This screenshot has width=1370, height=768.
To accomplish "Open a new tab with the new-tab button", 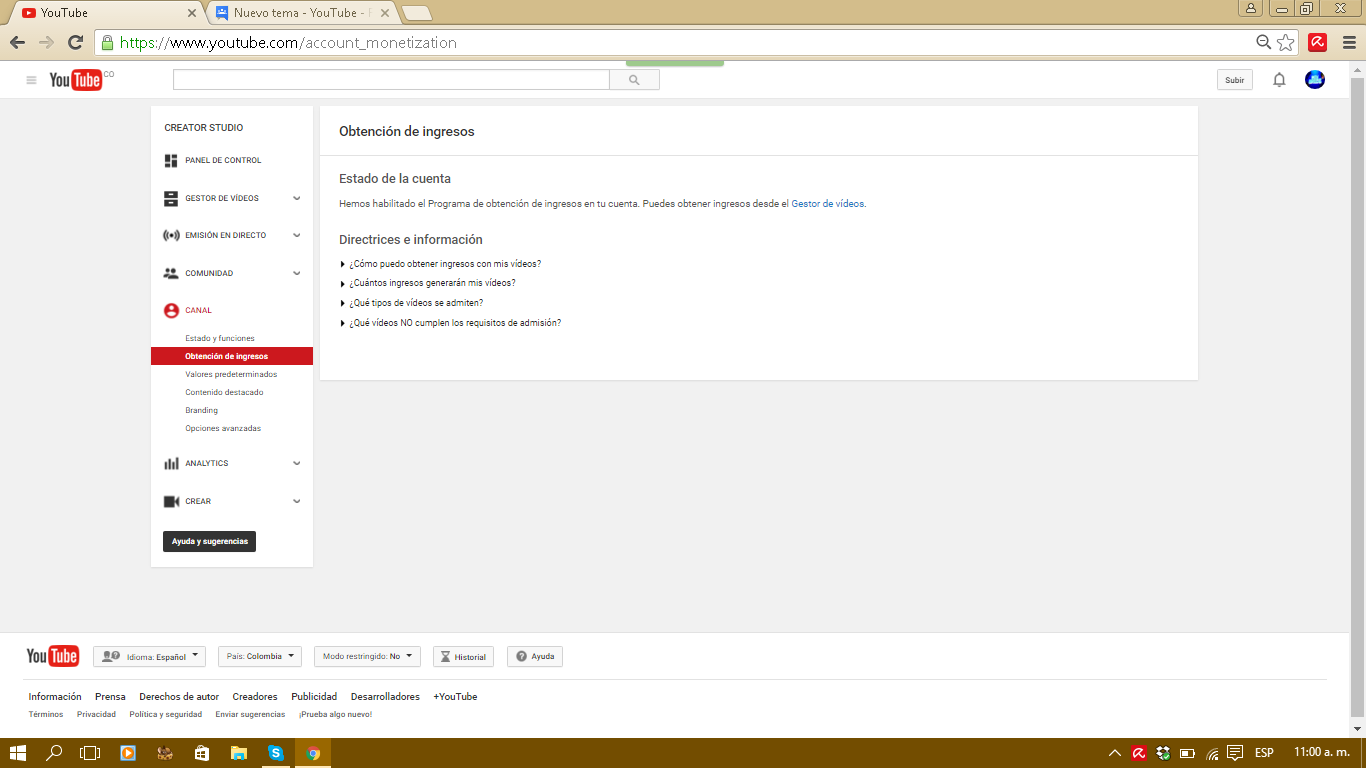I will click(416, 13).
